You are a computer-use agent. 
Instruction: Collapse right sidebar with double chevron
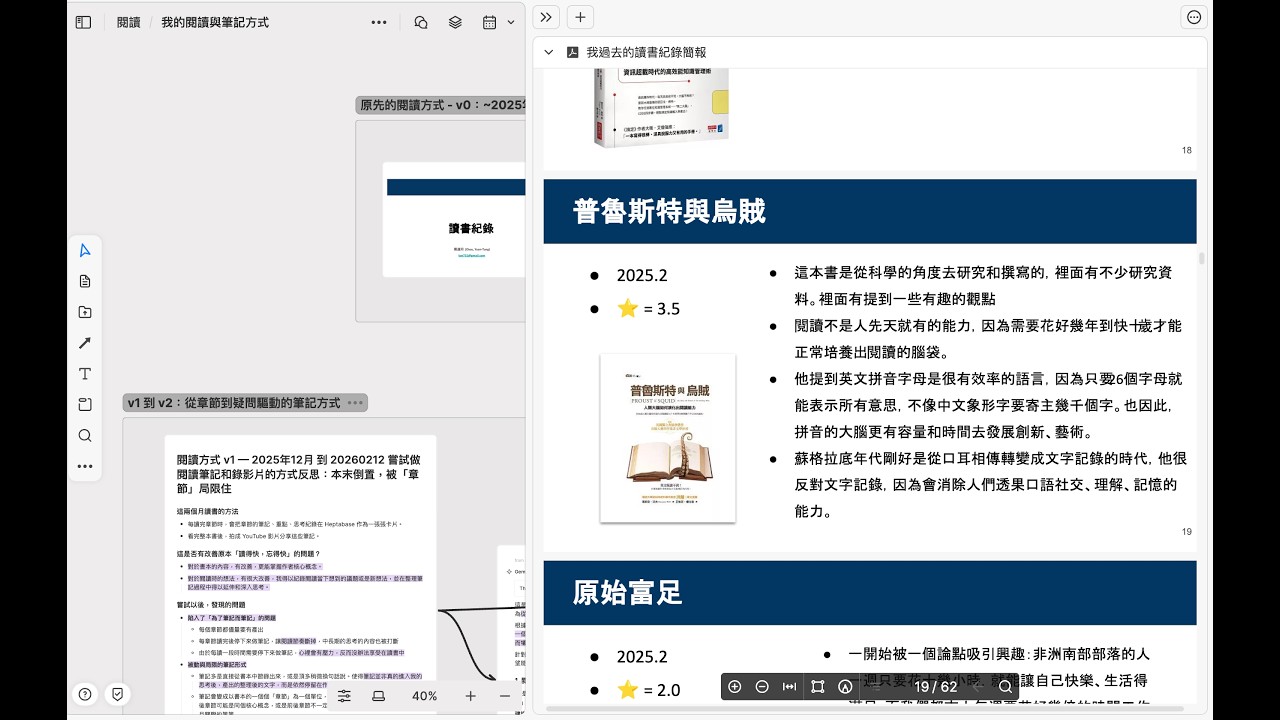coord(546,17)
